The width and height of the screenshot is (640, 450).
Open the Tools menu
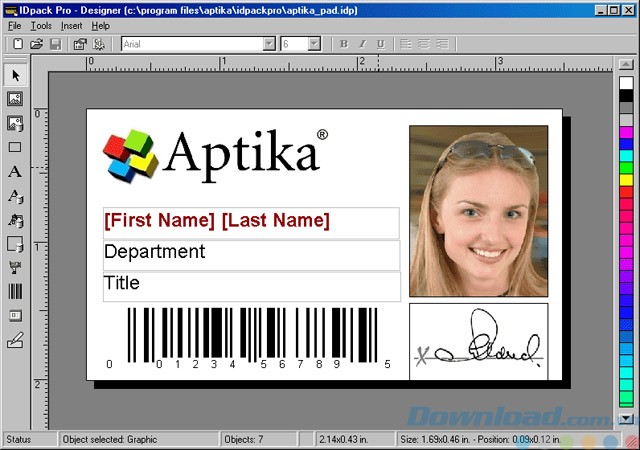[40, 25]
